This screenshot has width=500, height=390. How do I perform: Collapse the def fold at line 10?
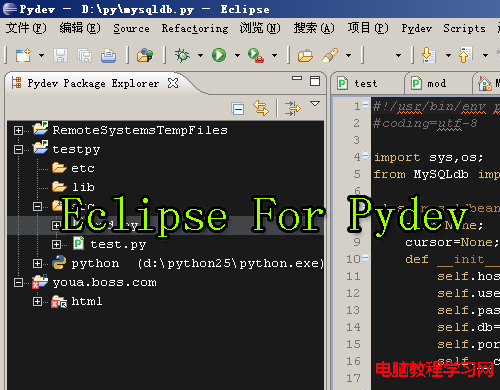click(366, 257)
